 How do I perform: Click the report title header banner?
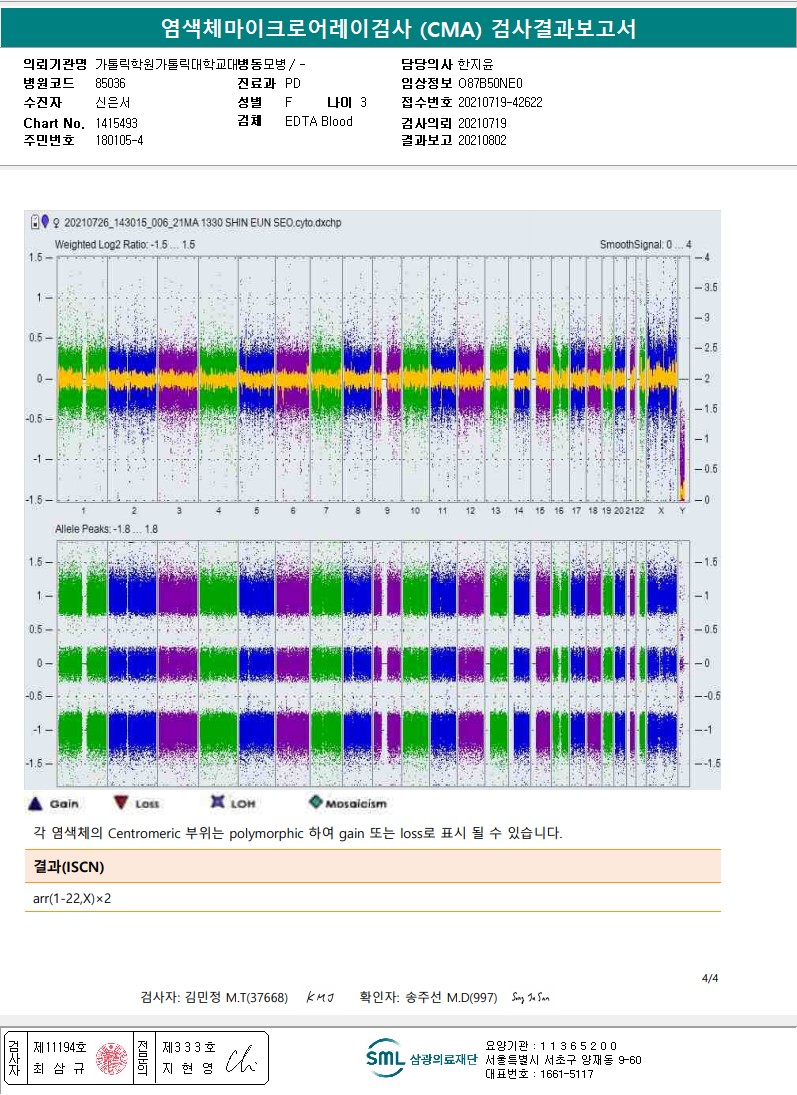click(398, 28)
